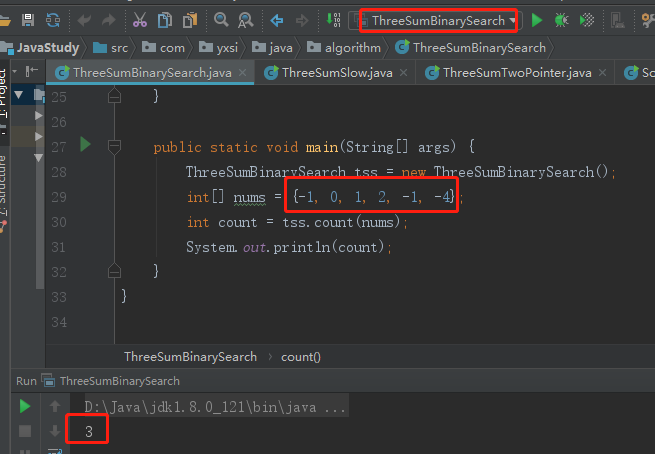Viewport: 655px width, 454px height.
Task: Run ThreeSumBinarySearch with coverage
Action: [x=587, y=20]
